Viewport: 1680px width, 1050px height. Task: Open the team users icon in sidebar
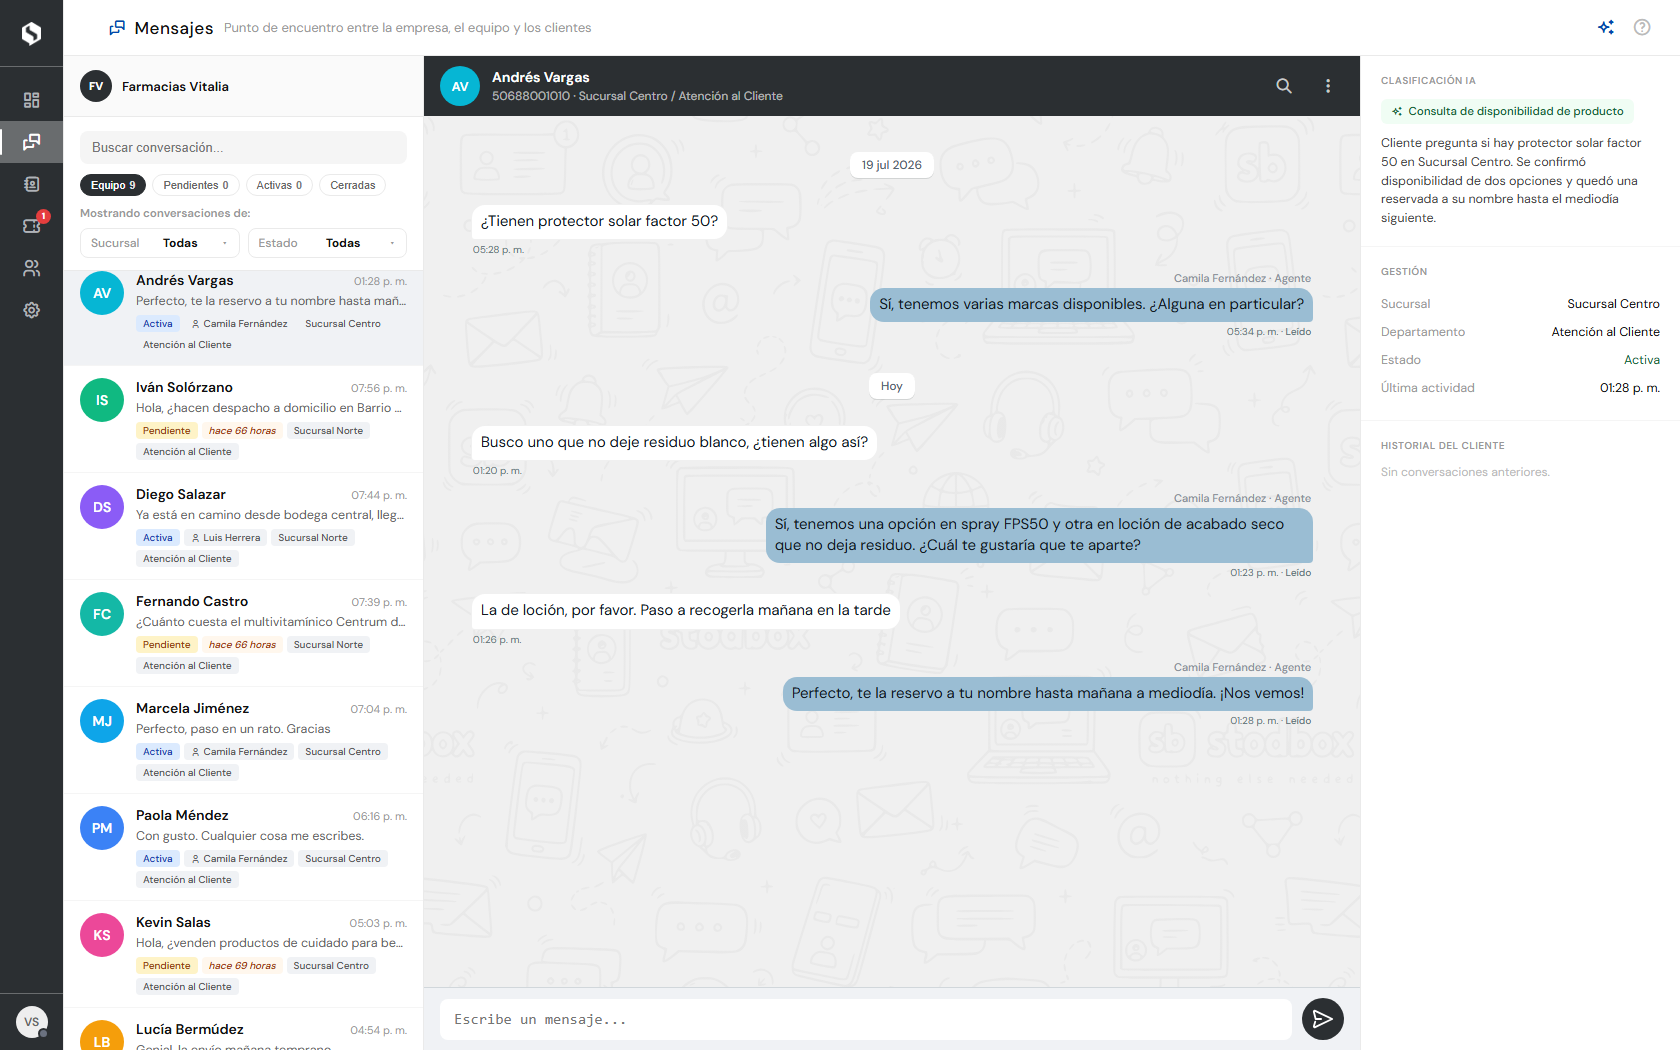coord(31,268)
